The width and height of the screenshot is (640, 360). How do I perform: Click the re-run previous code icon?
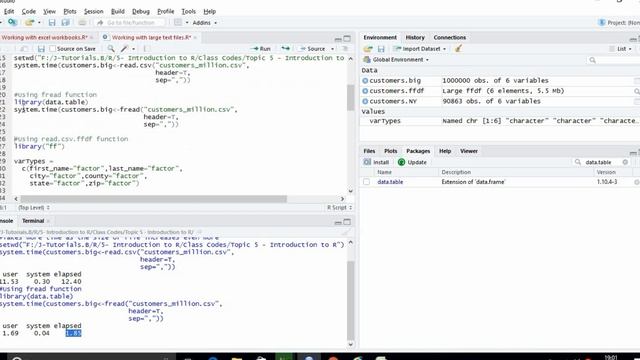(x=285, y=49)
